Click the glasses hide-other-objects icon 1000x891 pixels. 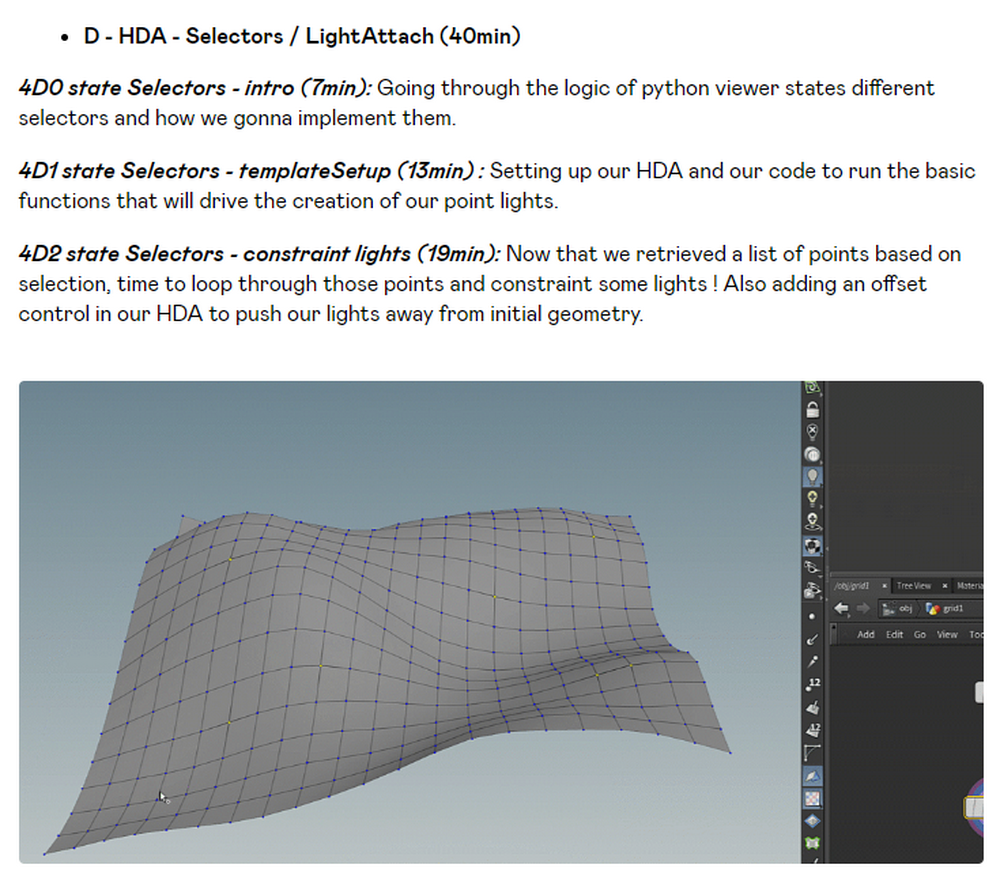tap(812, 568)
